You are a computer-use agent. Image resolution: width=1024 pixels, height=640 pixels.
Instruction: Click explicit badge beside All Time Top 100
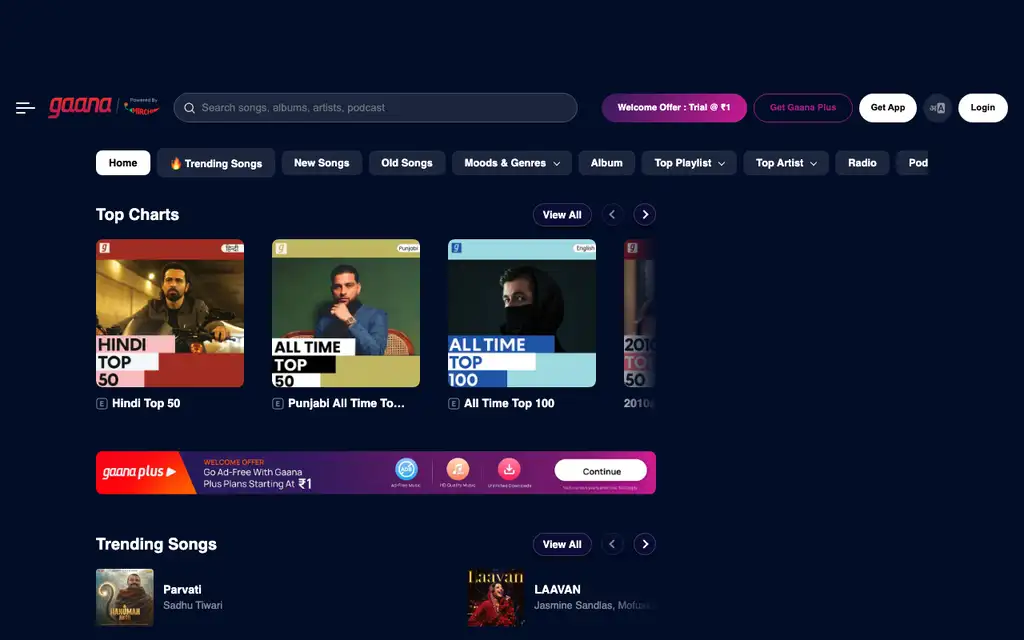pyautogui.click(x=454, y=404)
